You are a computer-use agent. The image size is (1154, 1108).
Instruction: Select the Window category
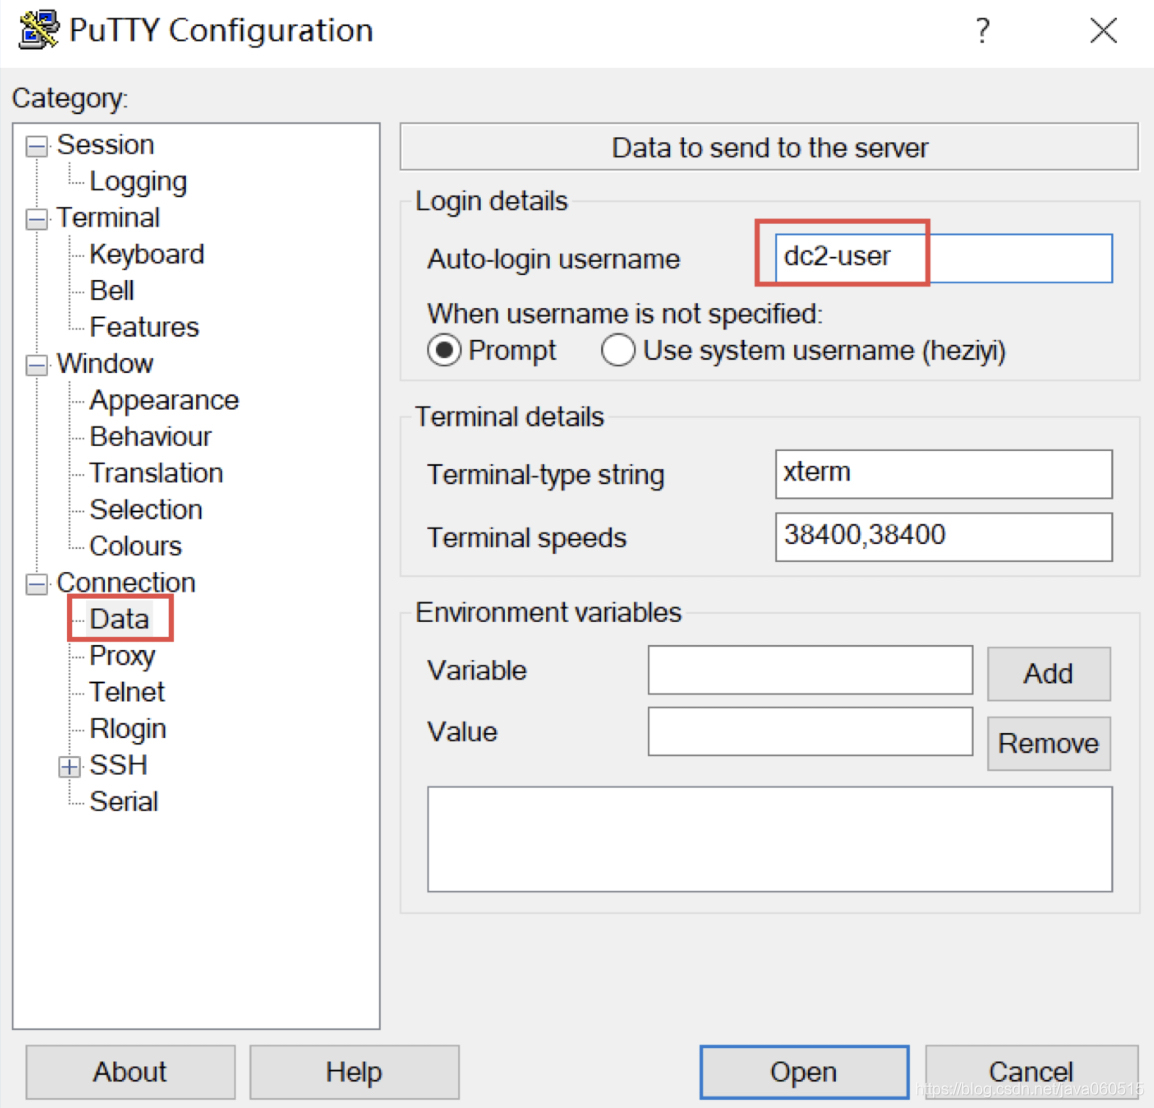[x=105, y=363]
